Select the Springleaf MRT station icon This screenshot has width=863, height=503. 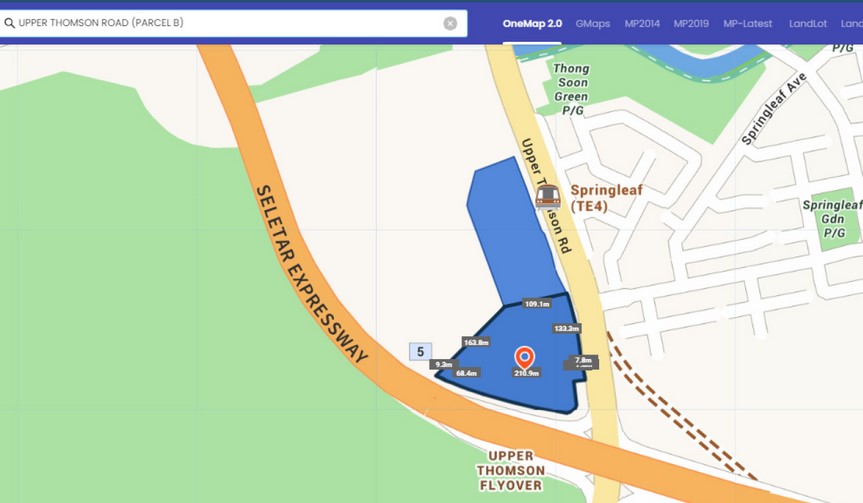point(547,196)
